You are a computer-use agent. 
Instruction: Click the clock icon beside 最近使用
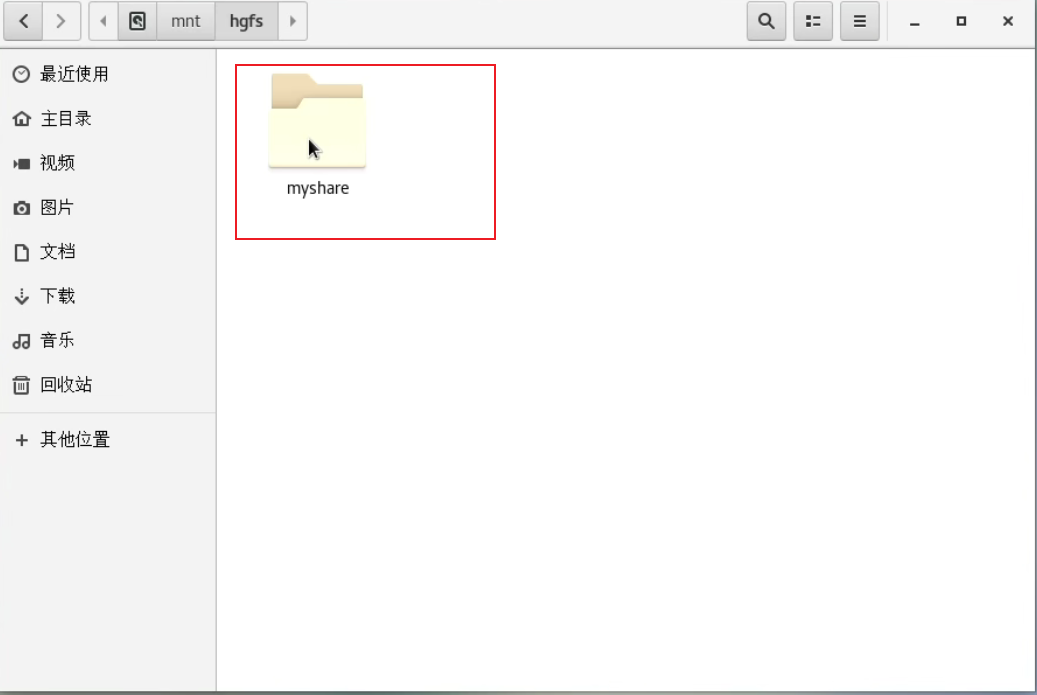pos(21,74)
